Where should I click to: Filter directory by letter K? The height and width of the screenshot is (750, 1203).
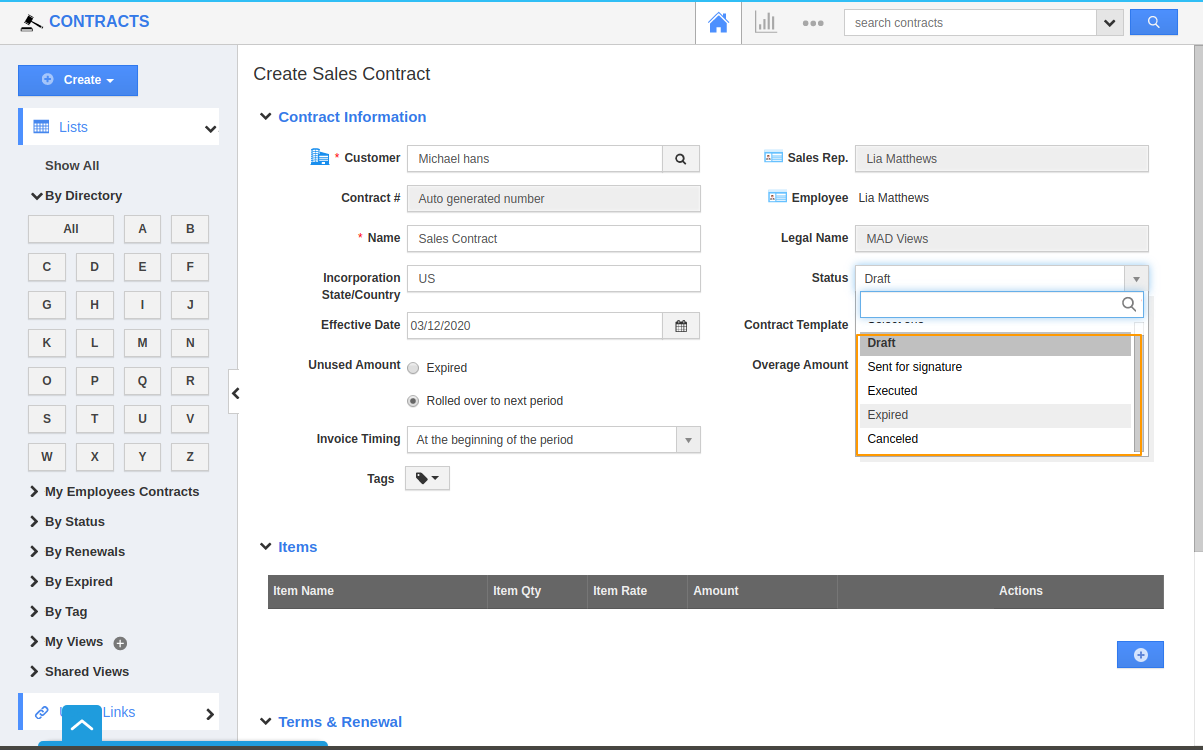[x=47, y=343]
